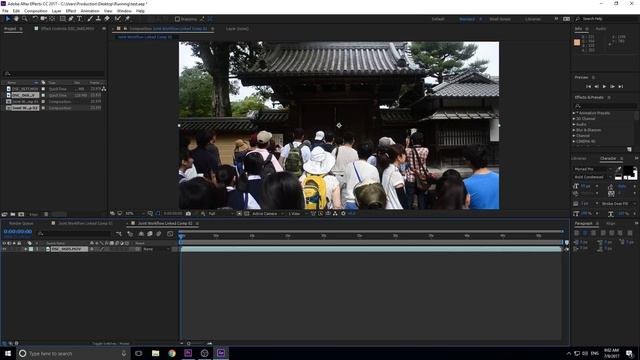Image resolution: width=640 pixels, height=360 pixels.
Task: Expand the 3D Channel effects category
Action: click(574, 119)
